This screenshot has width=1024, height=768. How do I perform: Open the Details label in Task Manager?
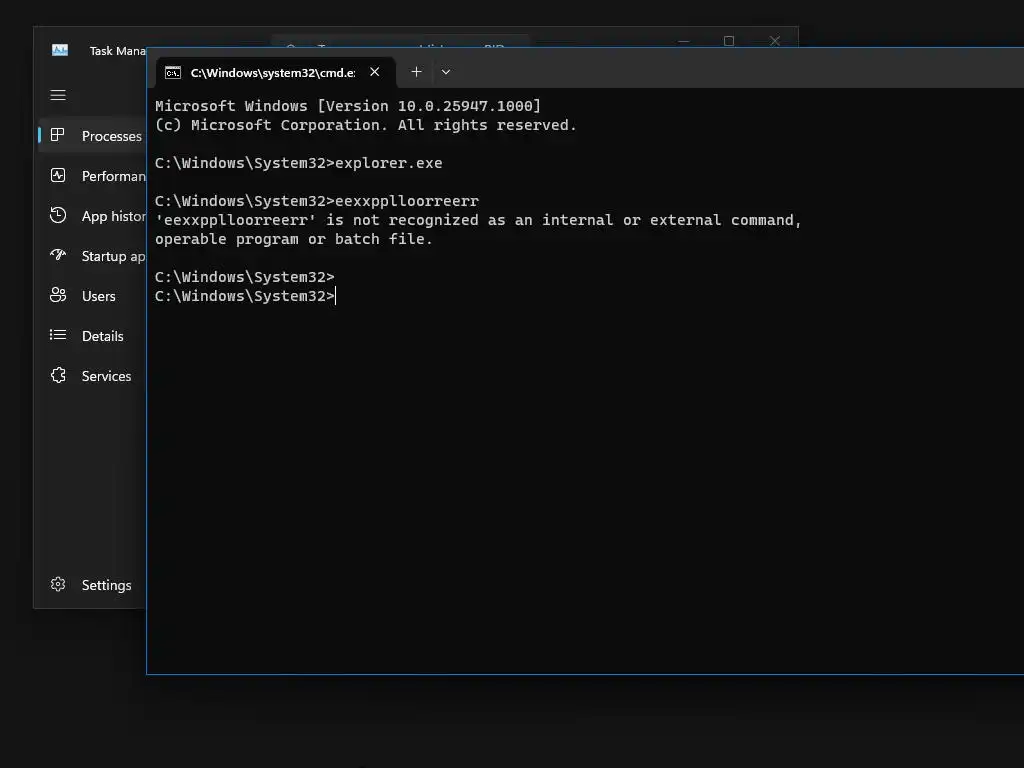(x=103, y=336)
